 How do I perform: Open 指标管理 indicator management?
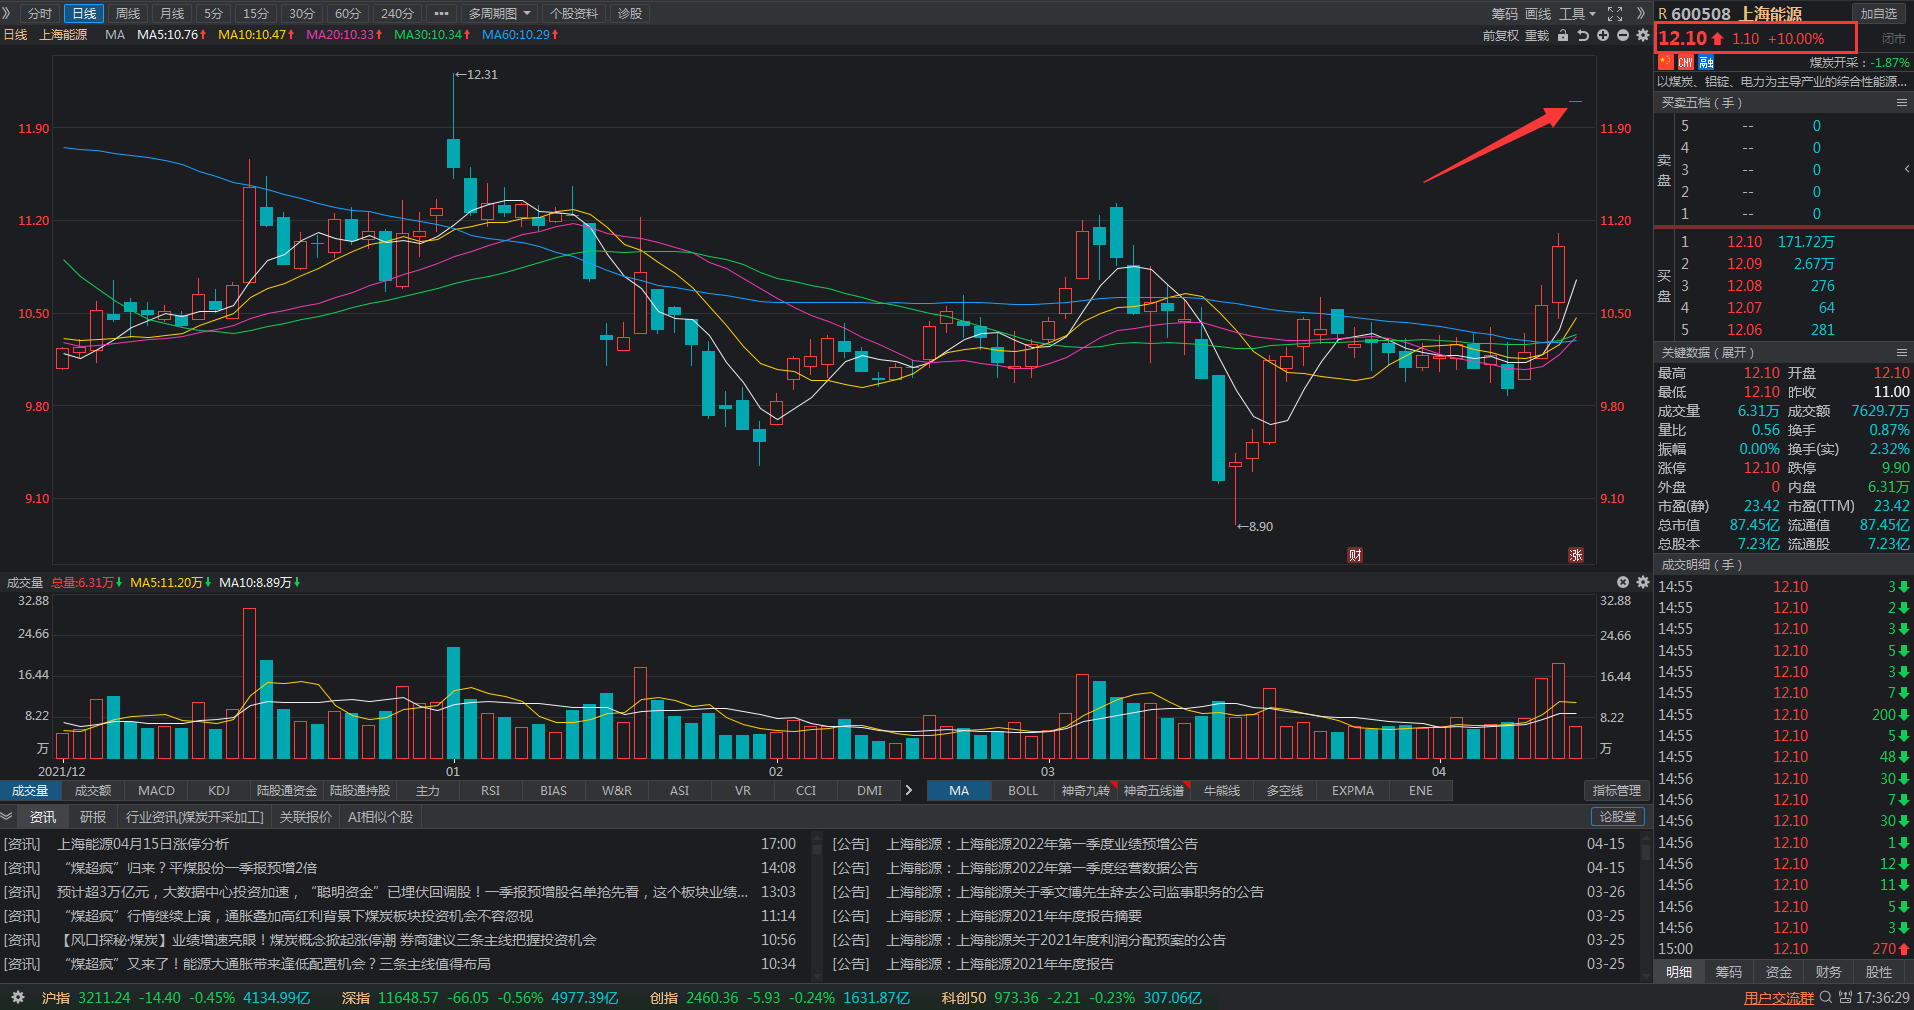pyautogui.click(x=1617, y=790)
